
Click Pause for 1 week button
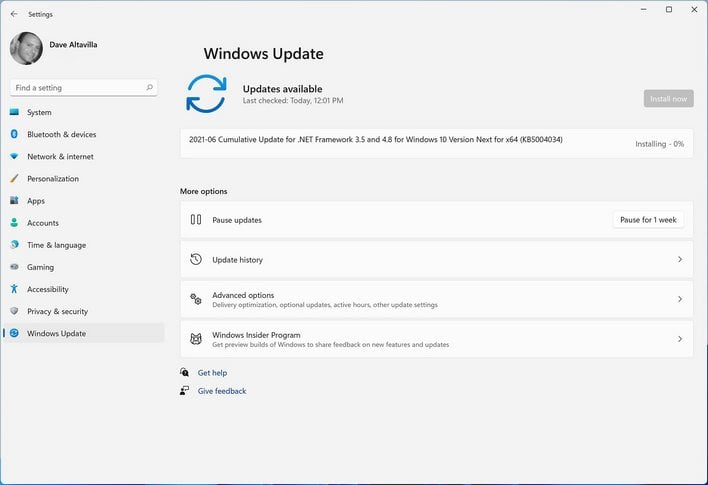648,220
